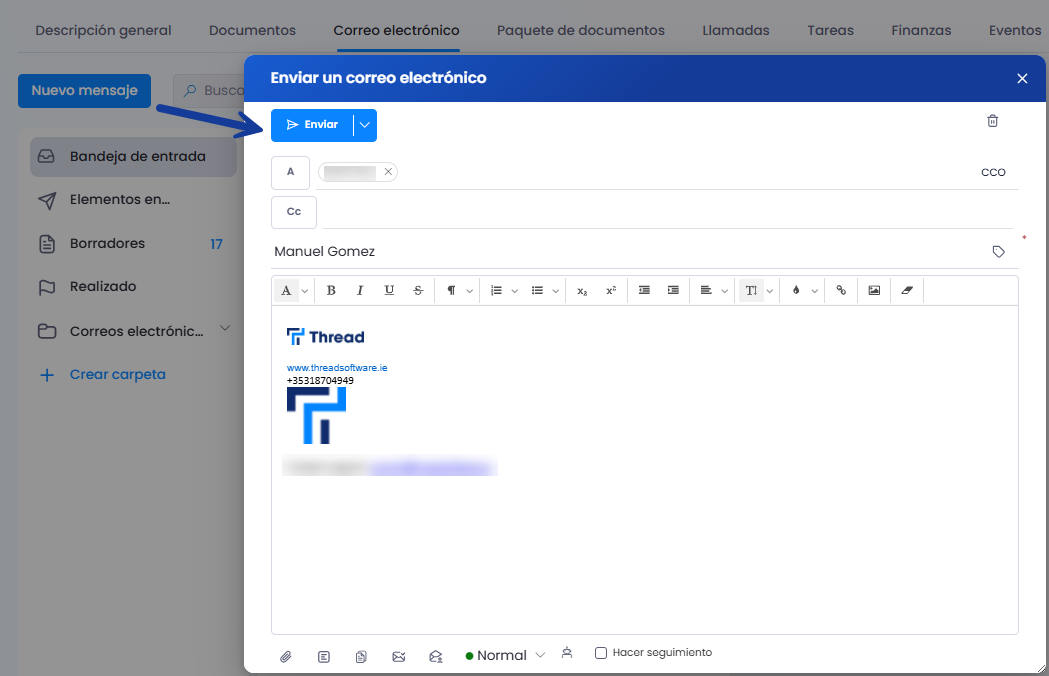Click the text template icon at bottom
Image resolution: width=1049 pixels, height=676 pixels.
(x=324, y=657)
